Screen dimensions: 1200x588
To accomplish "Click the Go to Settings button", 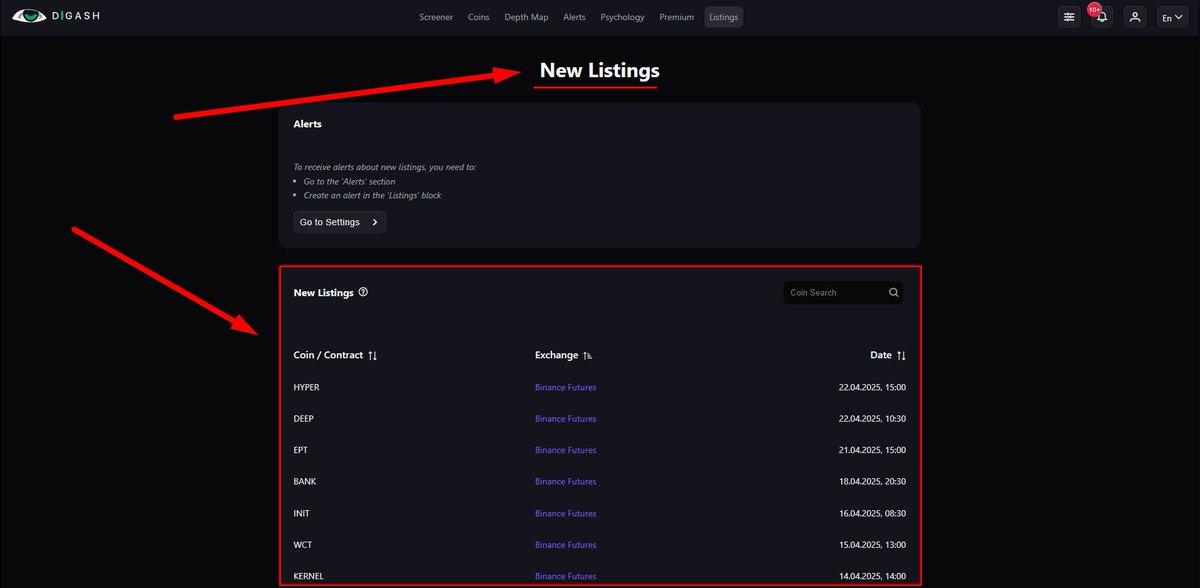I will 340,222.
